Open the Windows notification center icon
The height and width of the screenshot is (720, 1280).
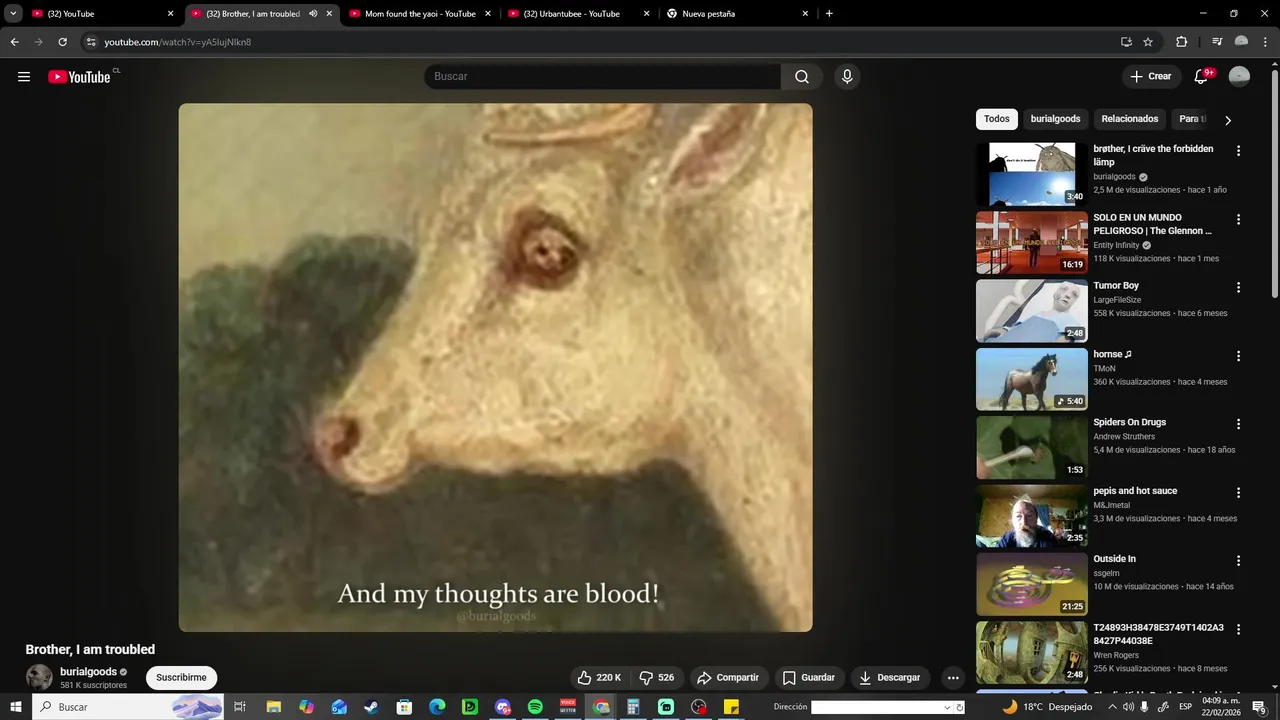click(1260, 707)
